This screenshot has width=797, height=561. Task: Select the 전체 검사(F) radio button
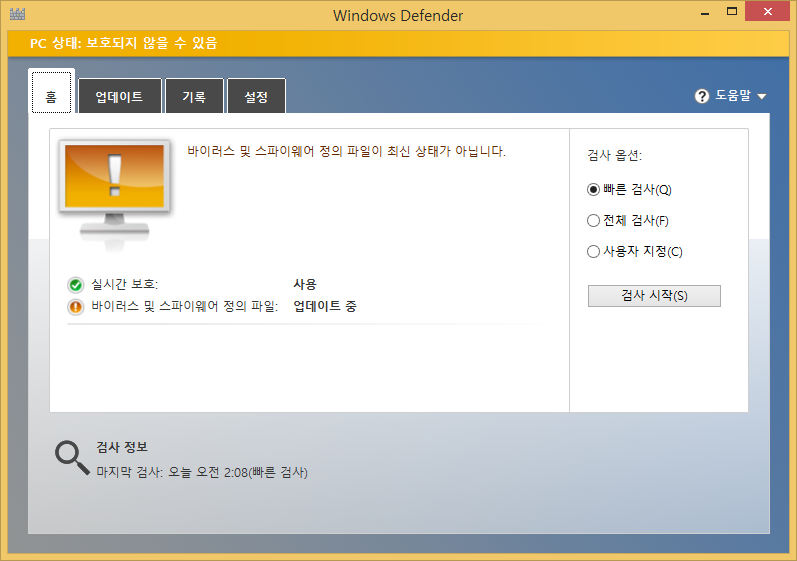point(593,221)
